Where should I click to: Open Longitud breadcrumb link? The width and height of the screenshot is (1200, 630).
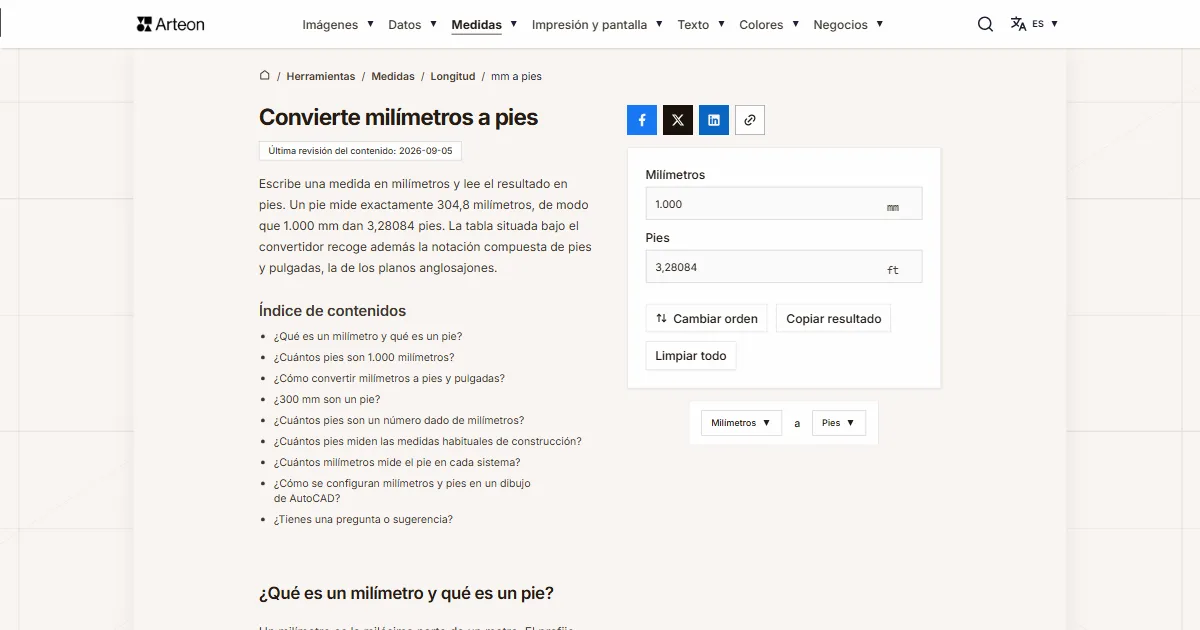tap(453, 76)
